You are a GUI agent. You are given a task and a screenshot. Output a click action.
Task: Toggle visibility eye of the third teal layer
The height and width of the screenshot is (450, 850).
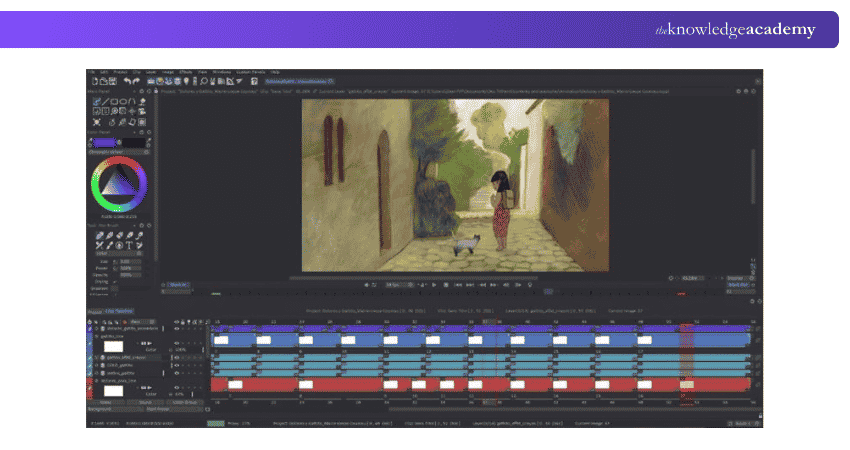176,373
